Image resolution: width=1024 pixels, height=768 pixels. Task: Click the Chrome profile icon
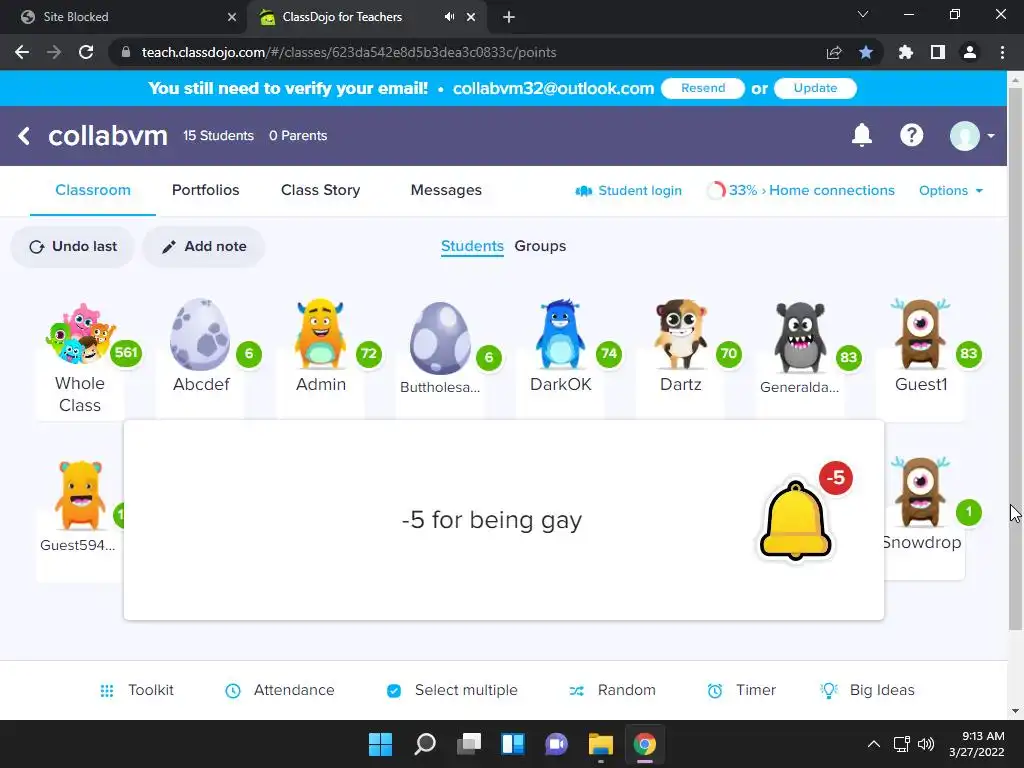(970, 52)
